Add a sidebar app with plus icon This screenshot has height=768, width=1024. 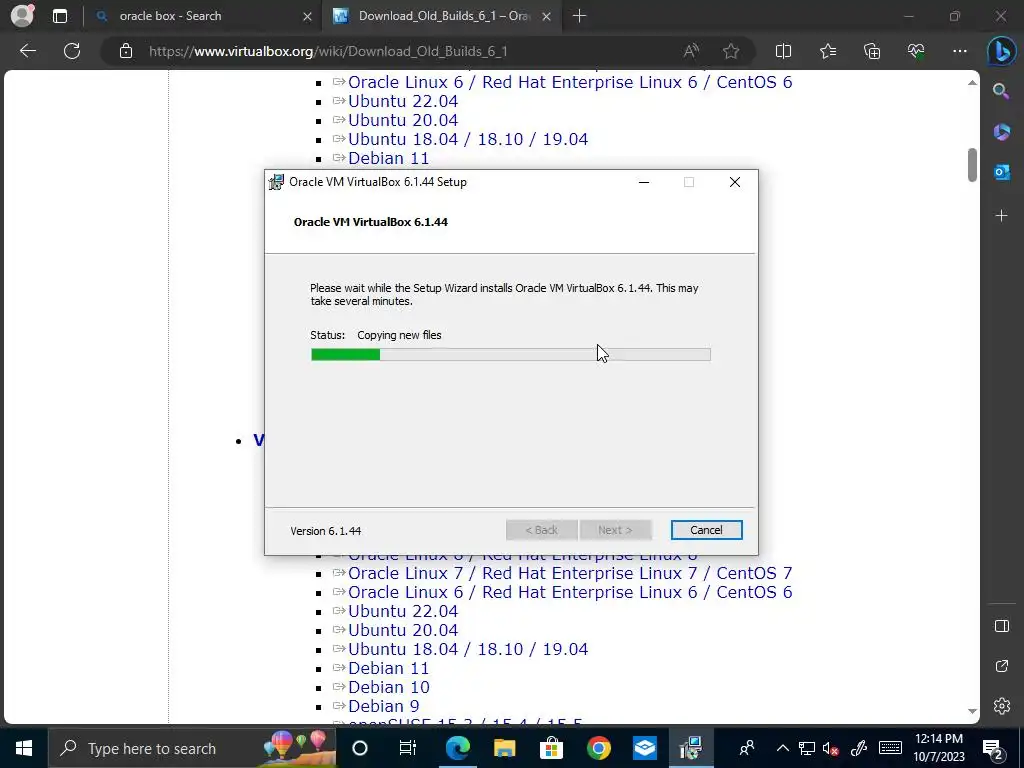pyautogui.click(x=1001, y=216)
